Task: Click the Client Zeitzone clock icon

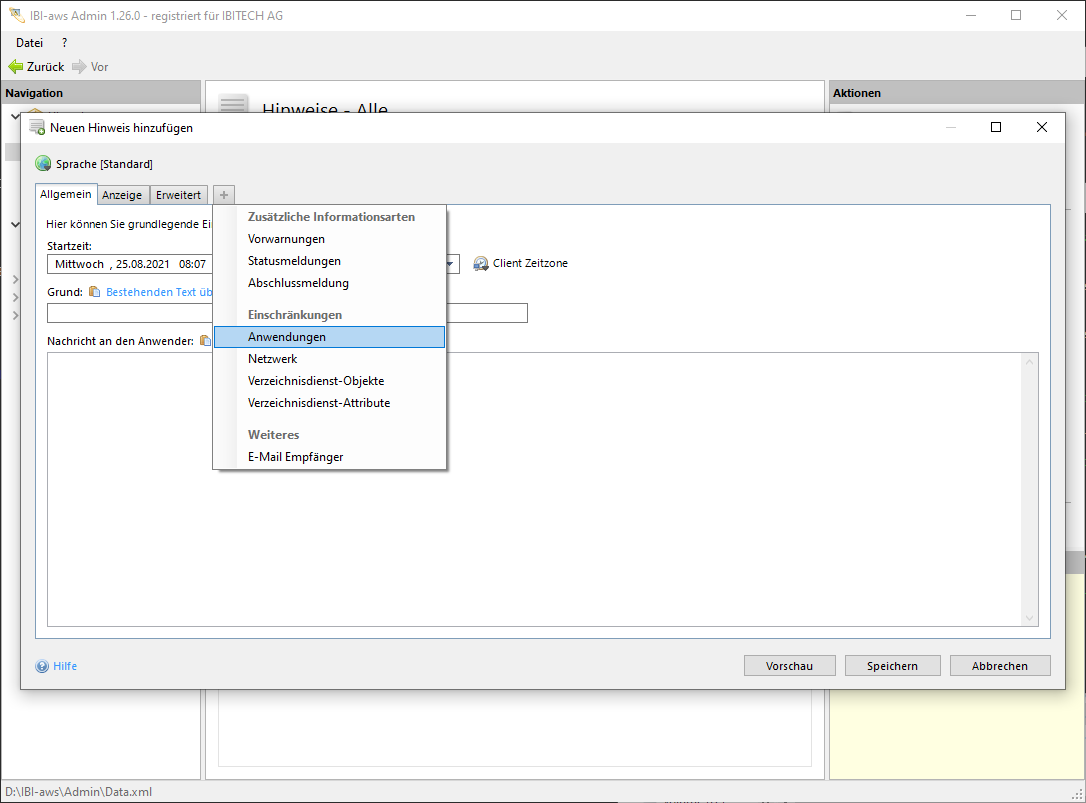Action: coord(481,264)
